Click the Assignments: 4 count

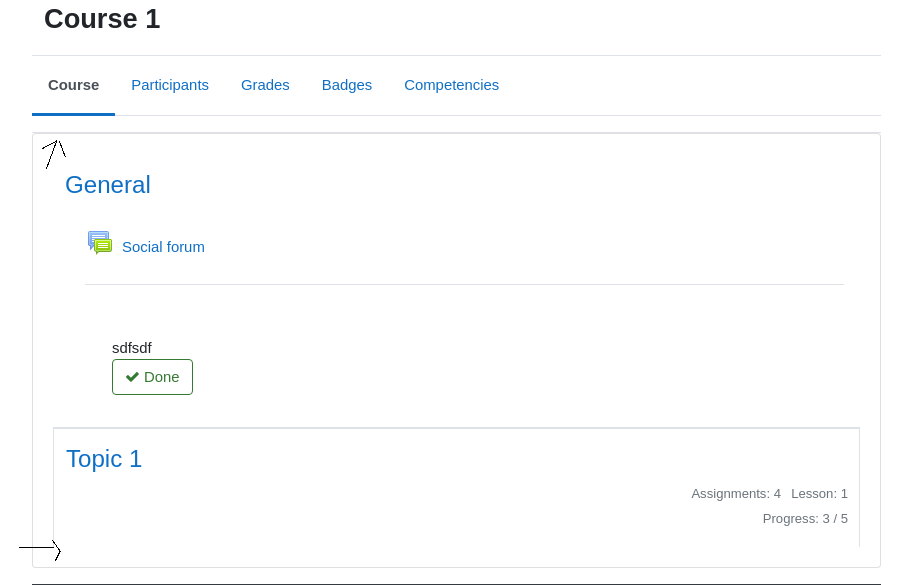pyautogui.click(x=736, y=494)
